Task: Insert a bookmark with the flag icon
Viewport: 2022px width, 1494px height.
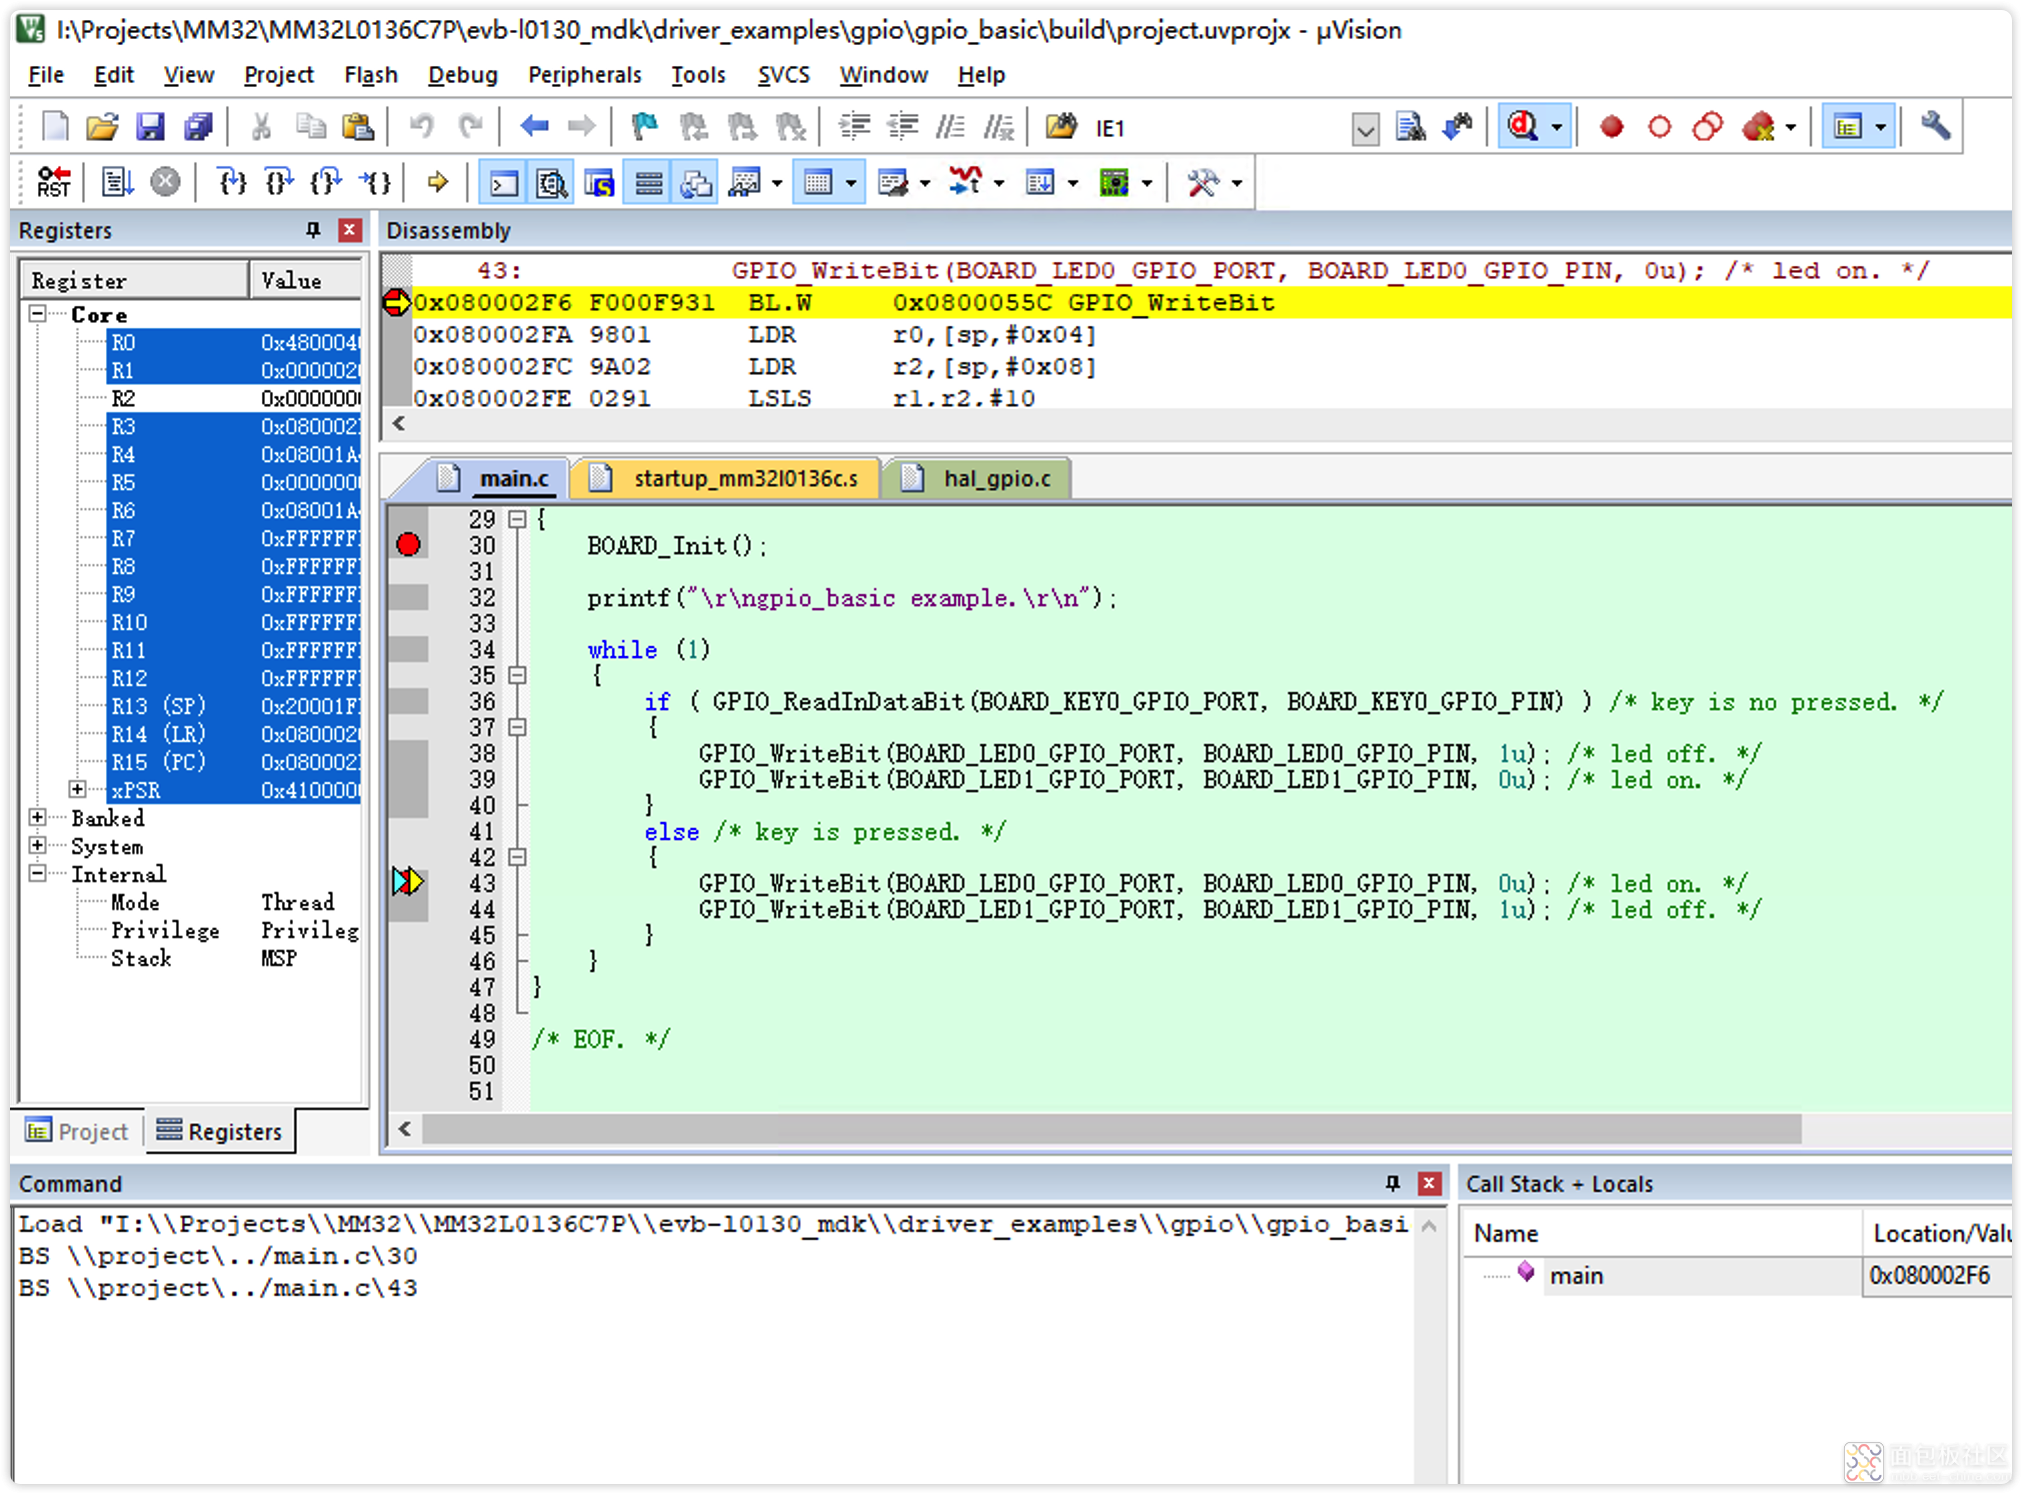Action: (x=644, y=127)
